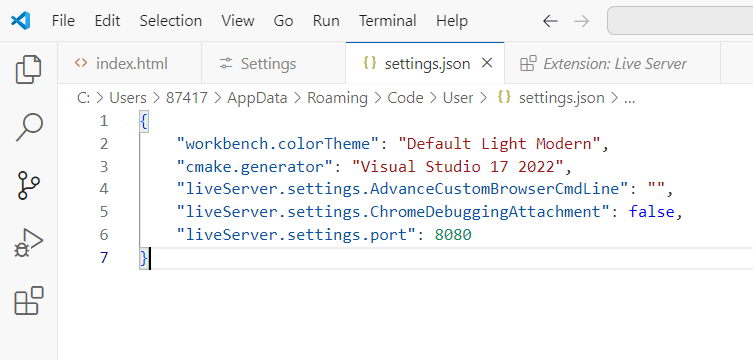Image resolution: width=753 pixels, height=360 pixels.
Task: Switch to the Settings tab
Action: 273,63
